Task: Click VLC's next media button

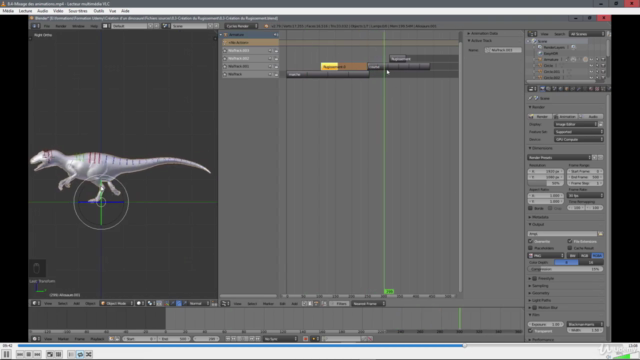Action: pyautogui.click(x=37, y=354)
